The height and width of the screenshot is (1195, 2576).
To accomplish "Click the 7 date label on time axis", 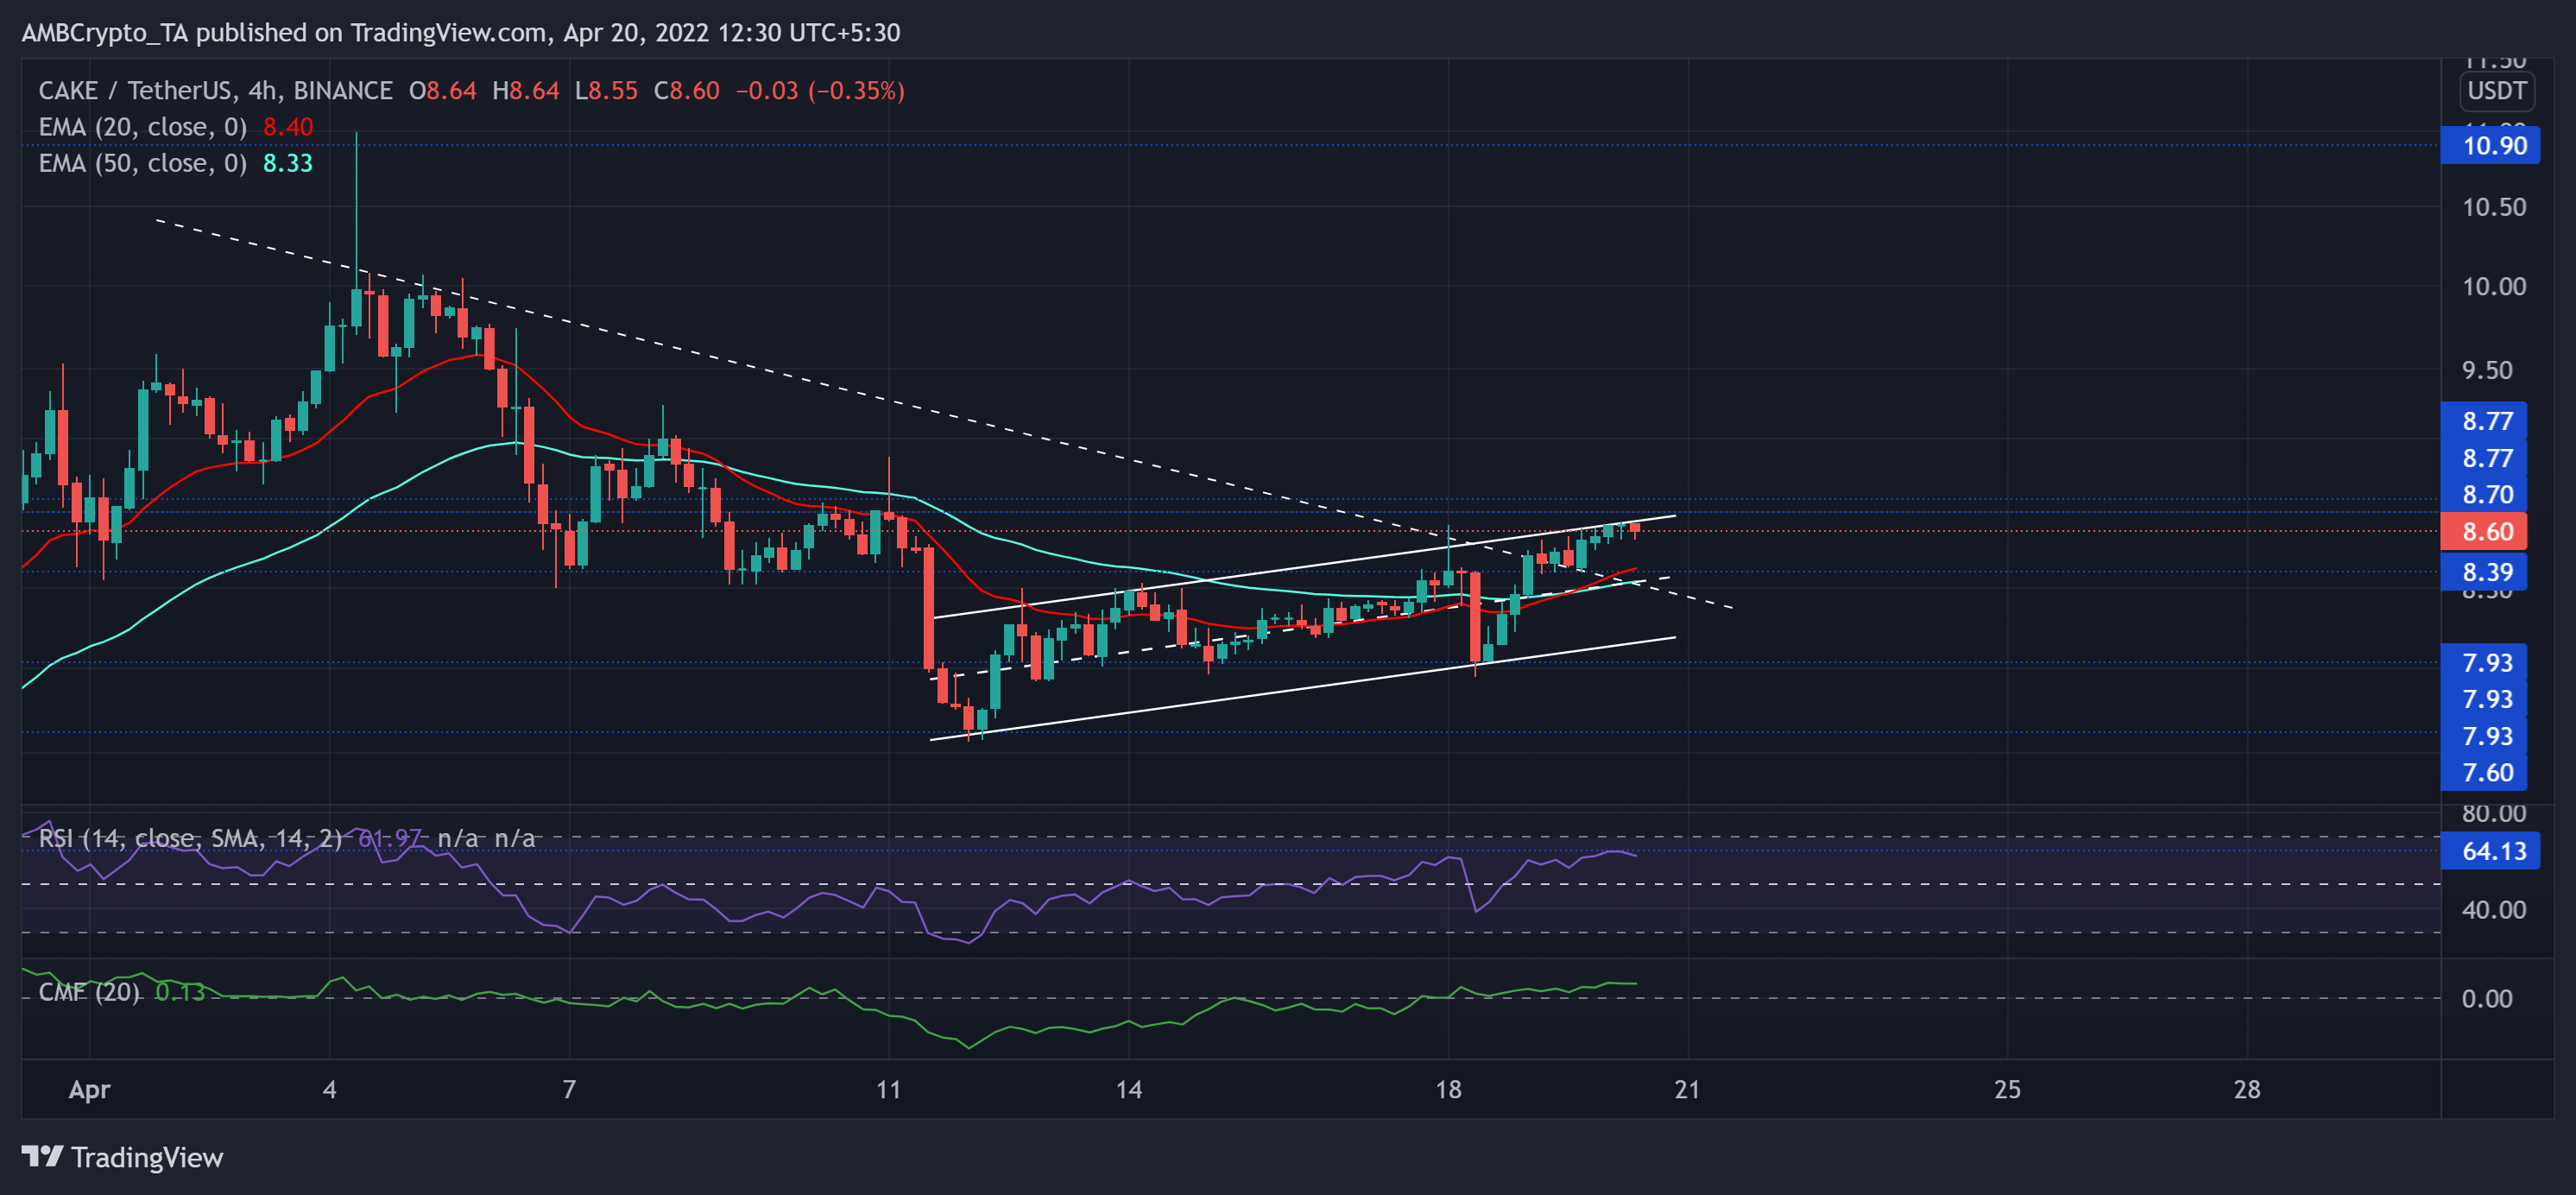I will coord(569,1089).
